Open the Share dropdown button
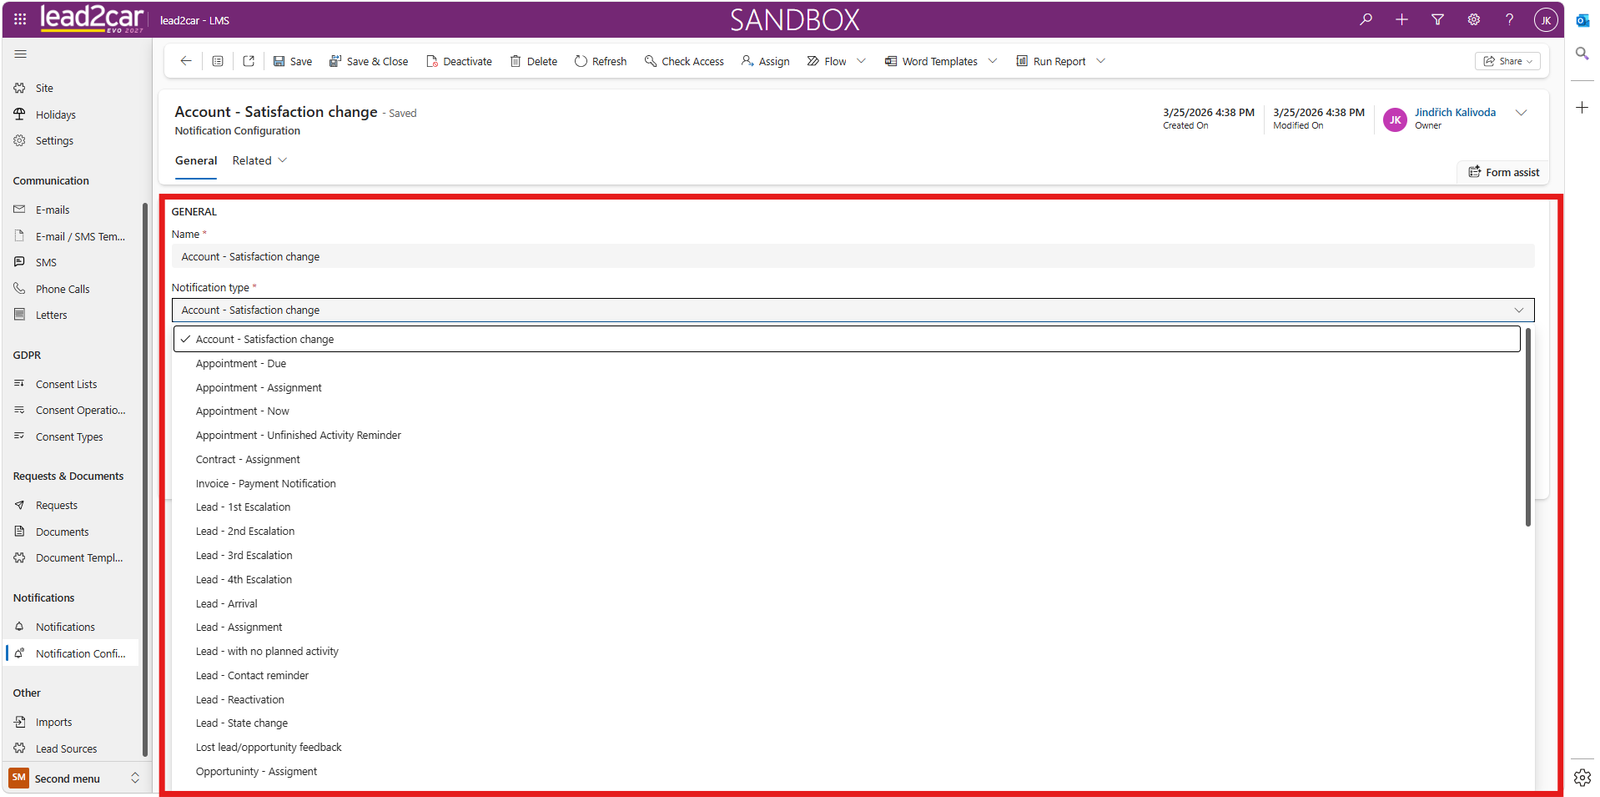The image size is (1600, 797). [x=1508, y=61]
